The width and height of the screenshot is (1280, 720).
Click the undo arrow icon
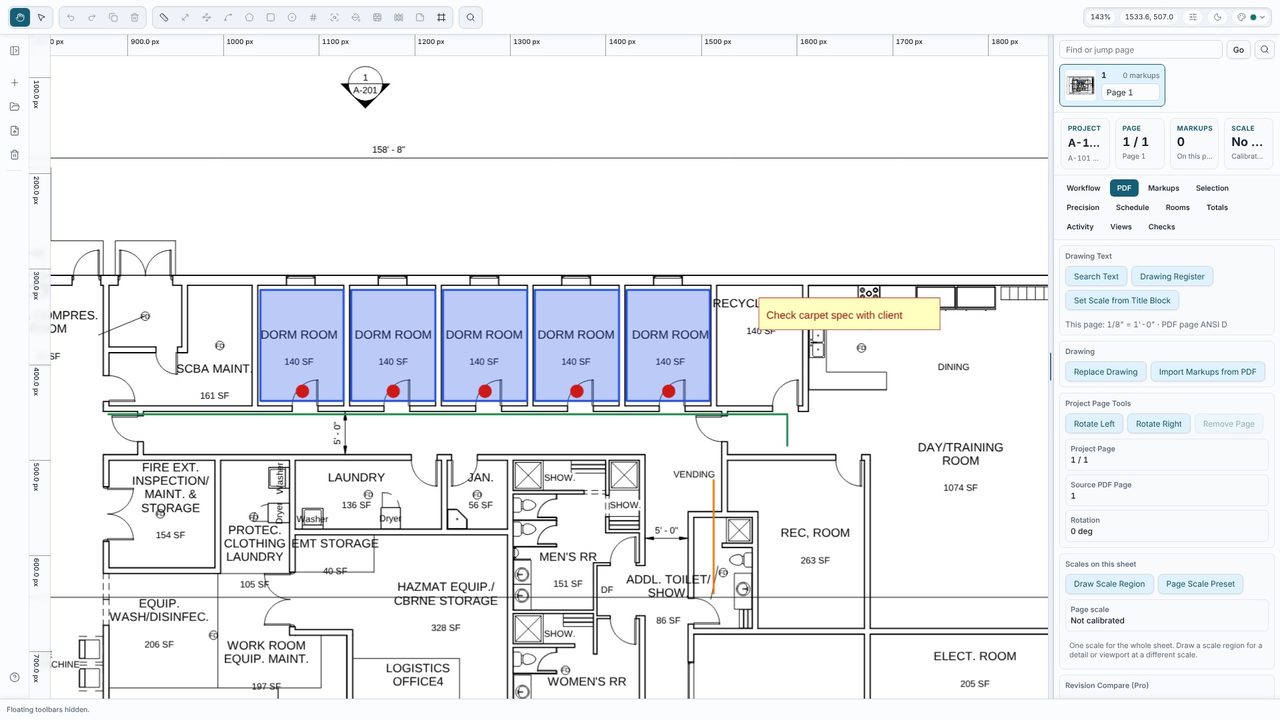[70, 17]
